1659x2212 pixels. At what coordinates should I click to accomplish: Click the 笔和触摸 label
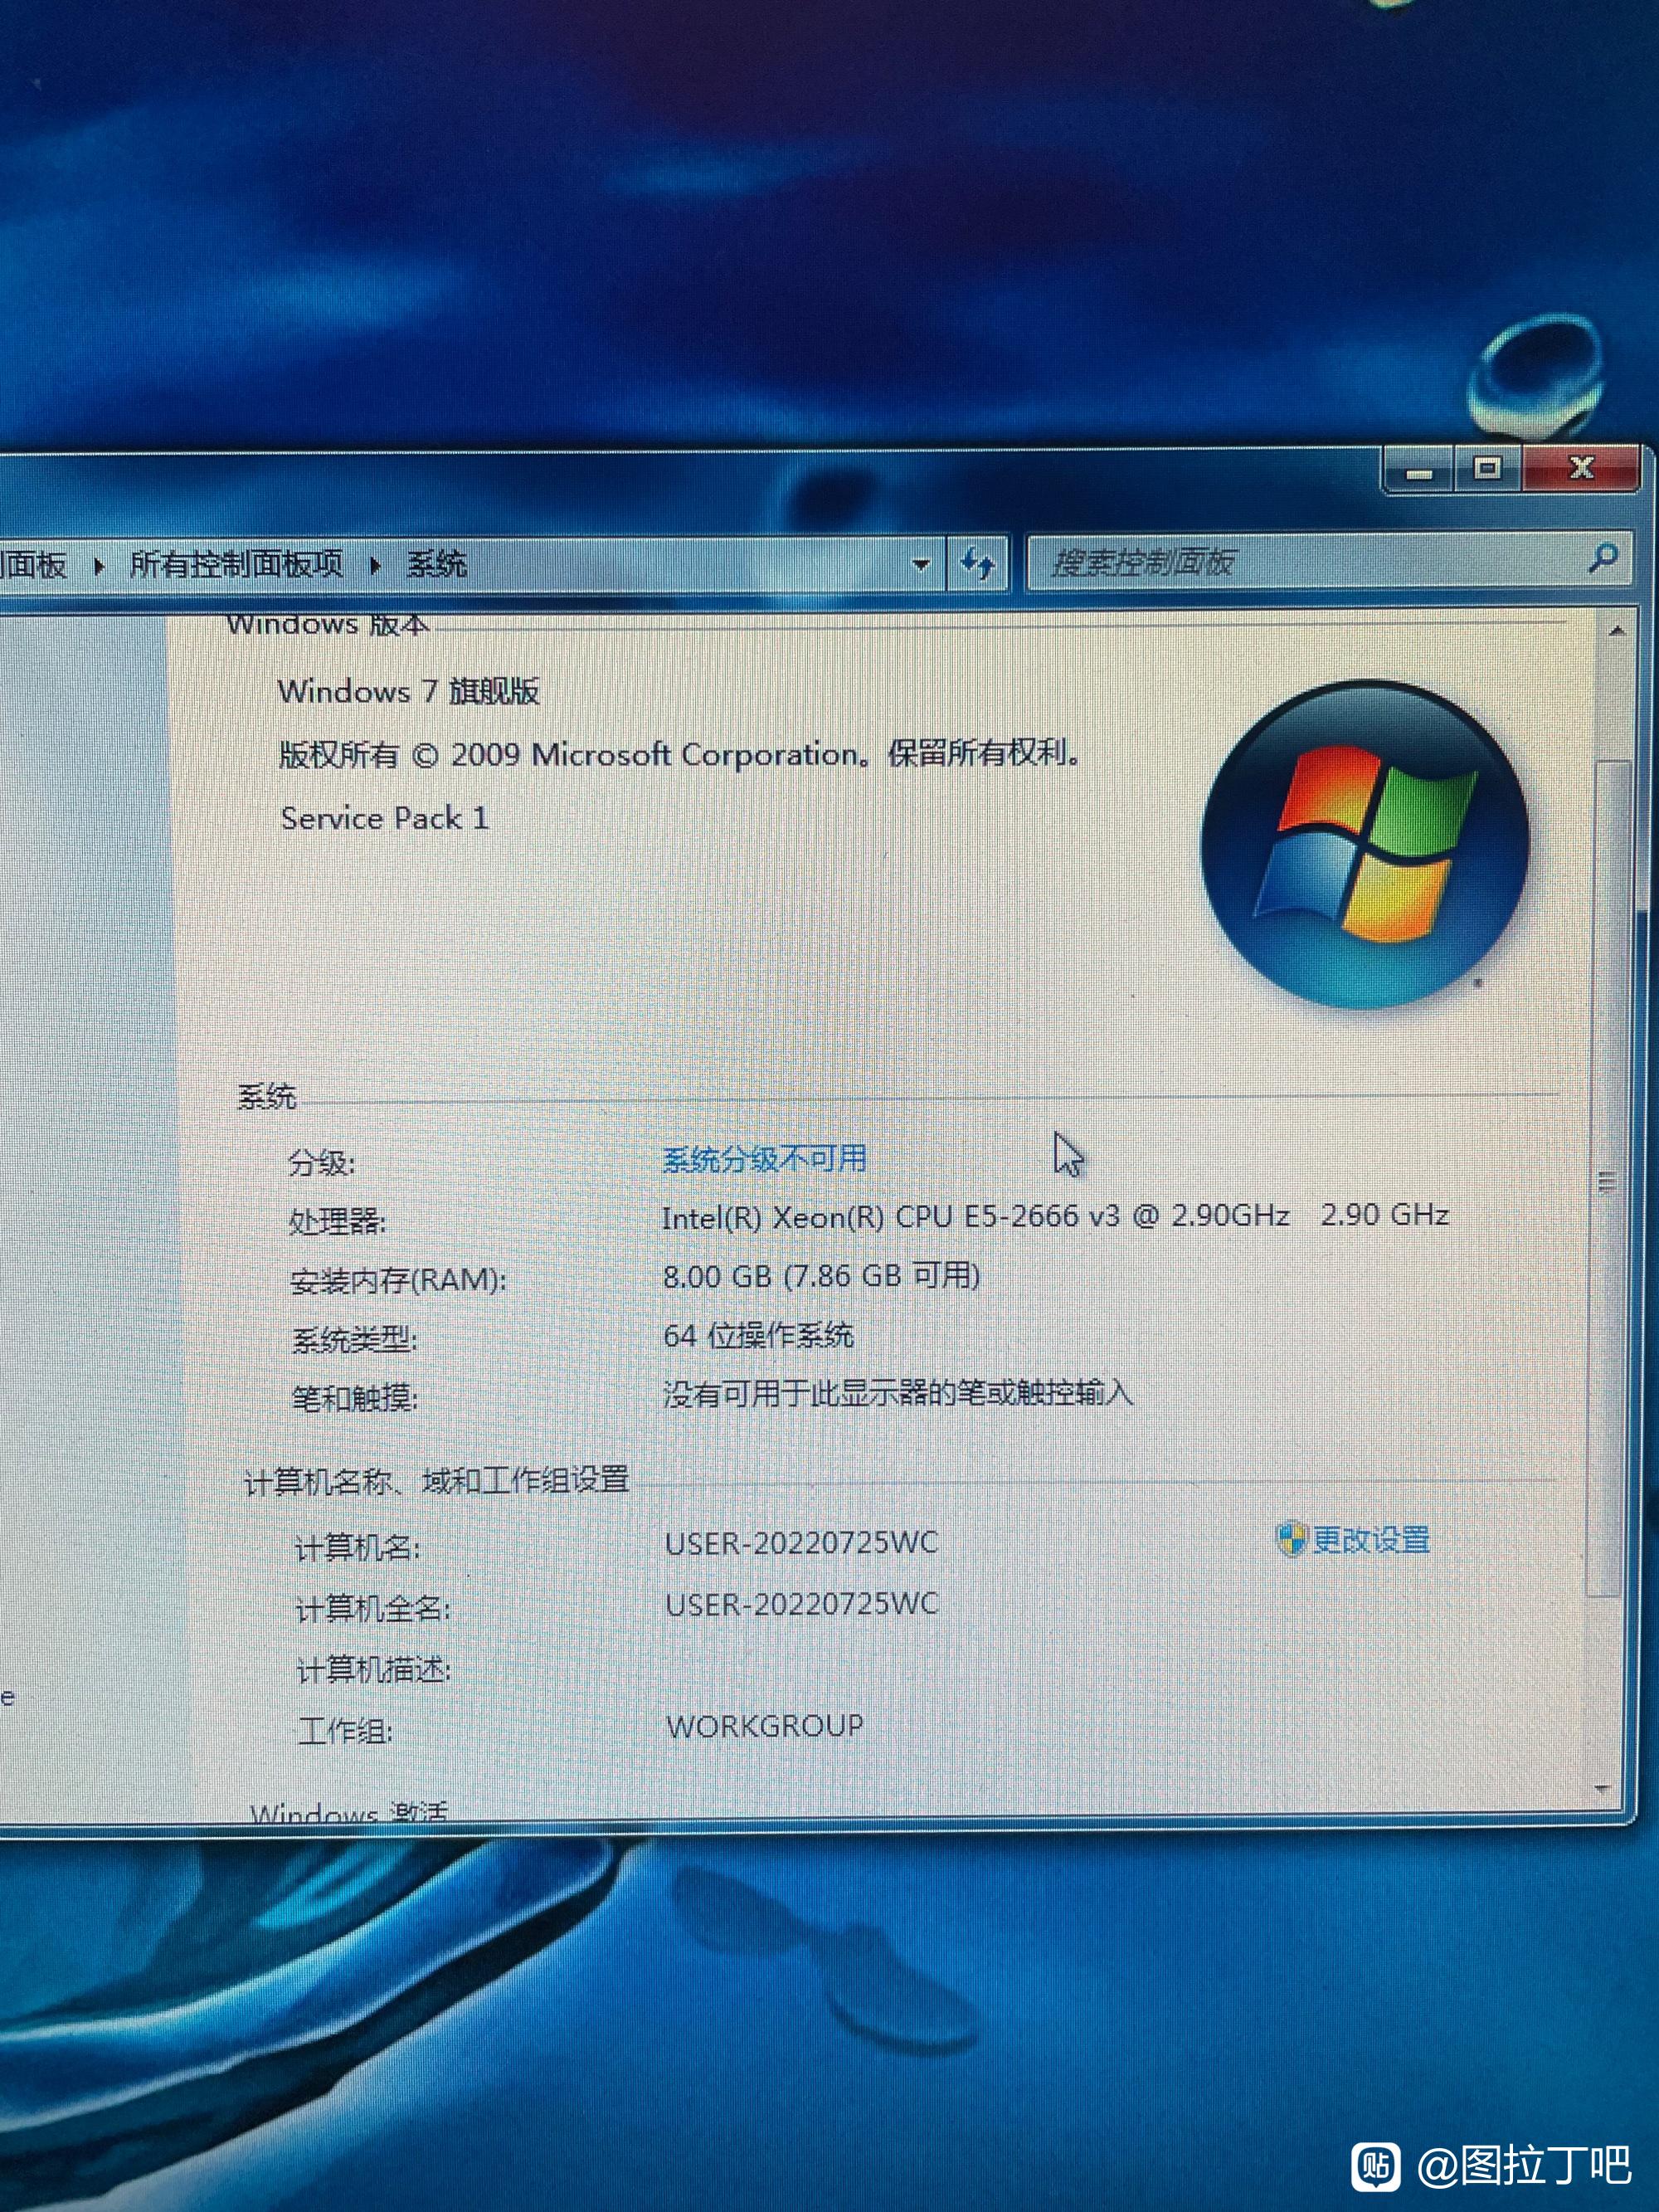click(354, 1397)
